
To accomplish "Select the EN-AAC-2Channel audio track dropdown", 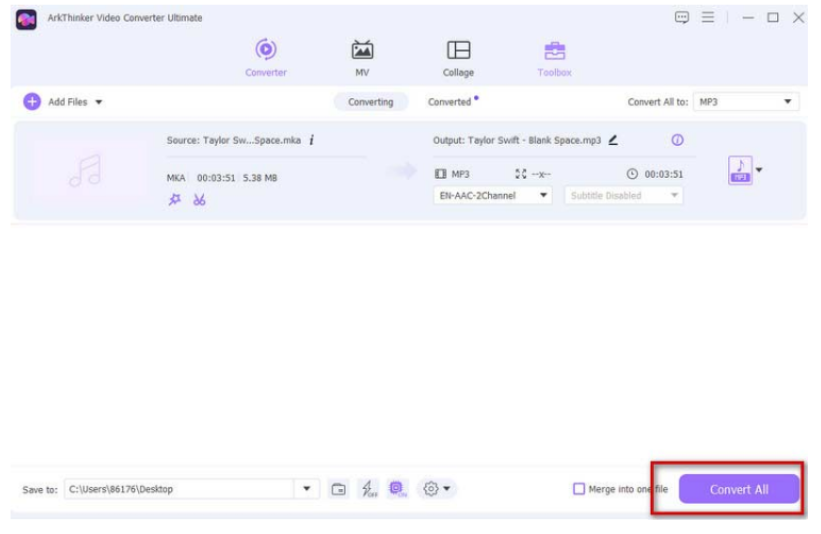I will (493, 195).
